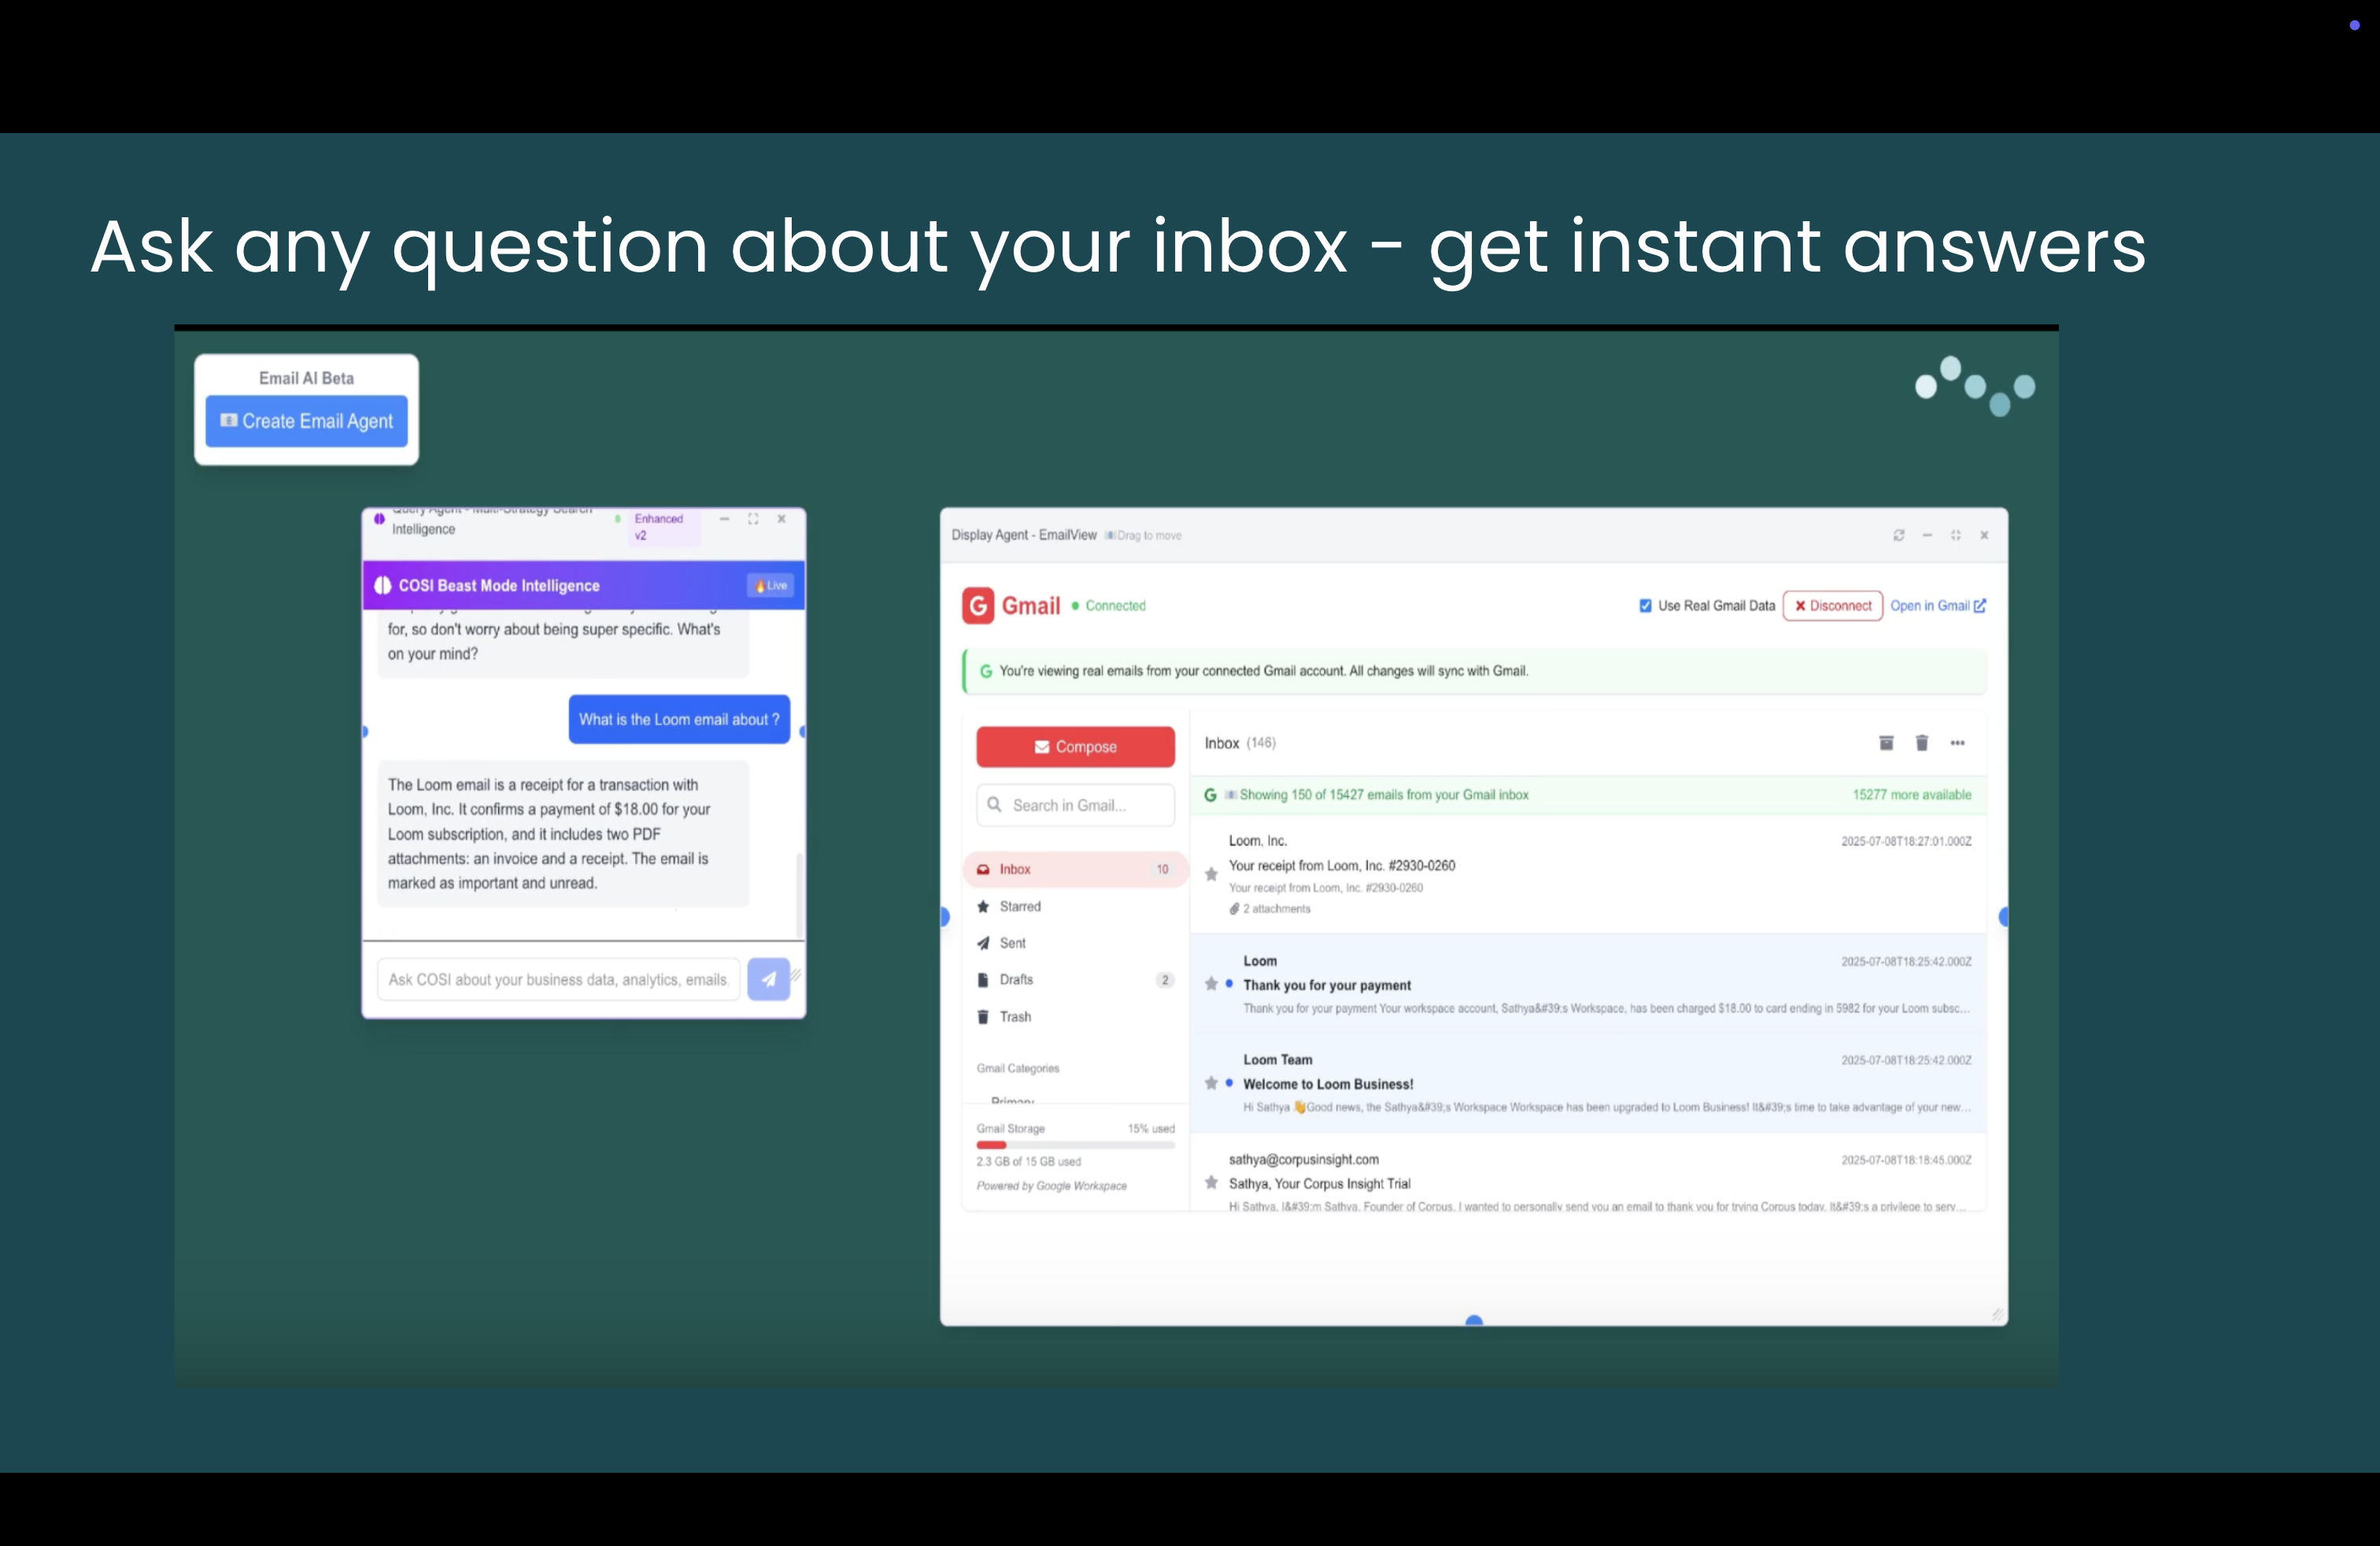Open the 'Your receipt from Loom, Inc. #2930-0260' email
Image resolution: width=2380 pixels, height=1546 pixels.
point(1588,875)
